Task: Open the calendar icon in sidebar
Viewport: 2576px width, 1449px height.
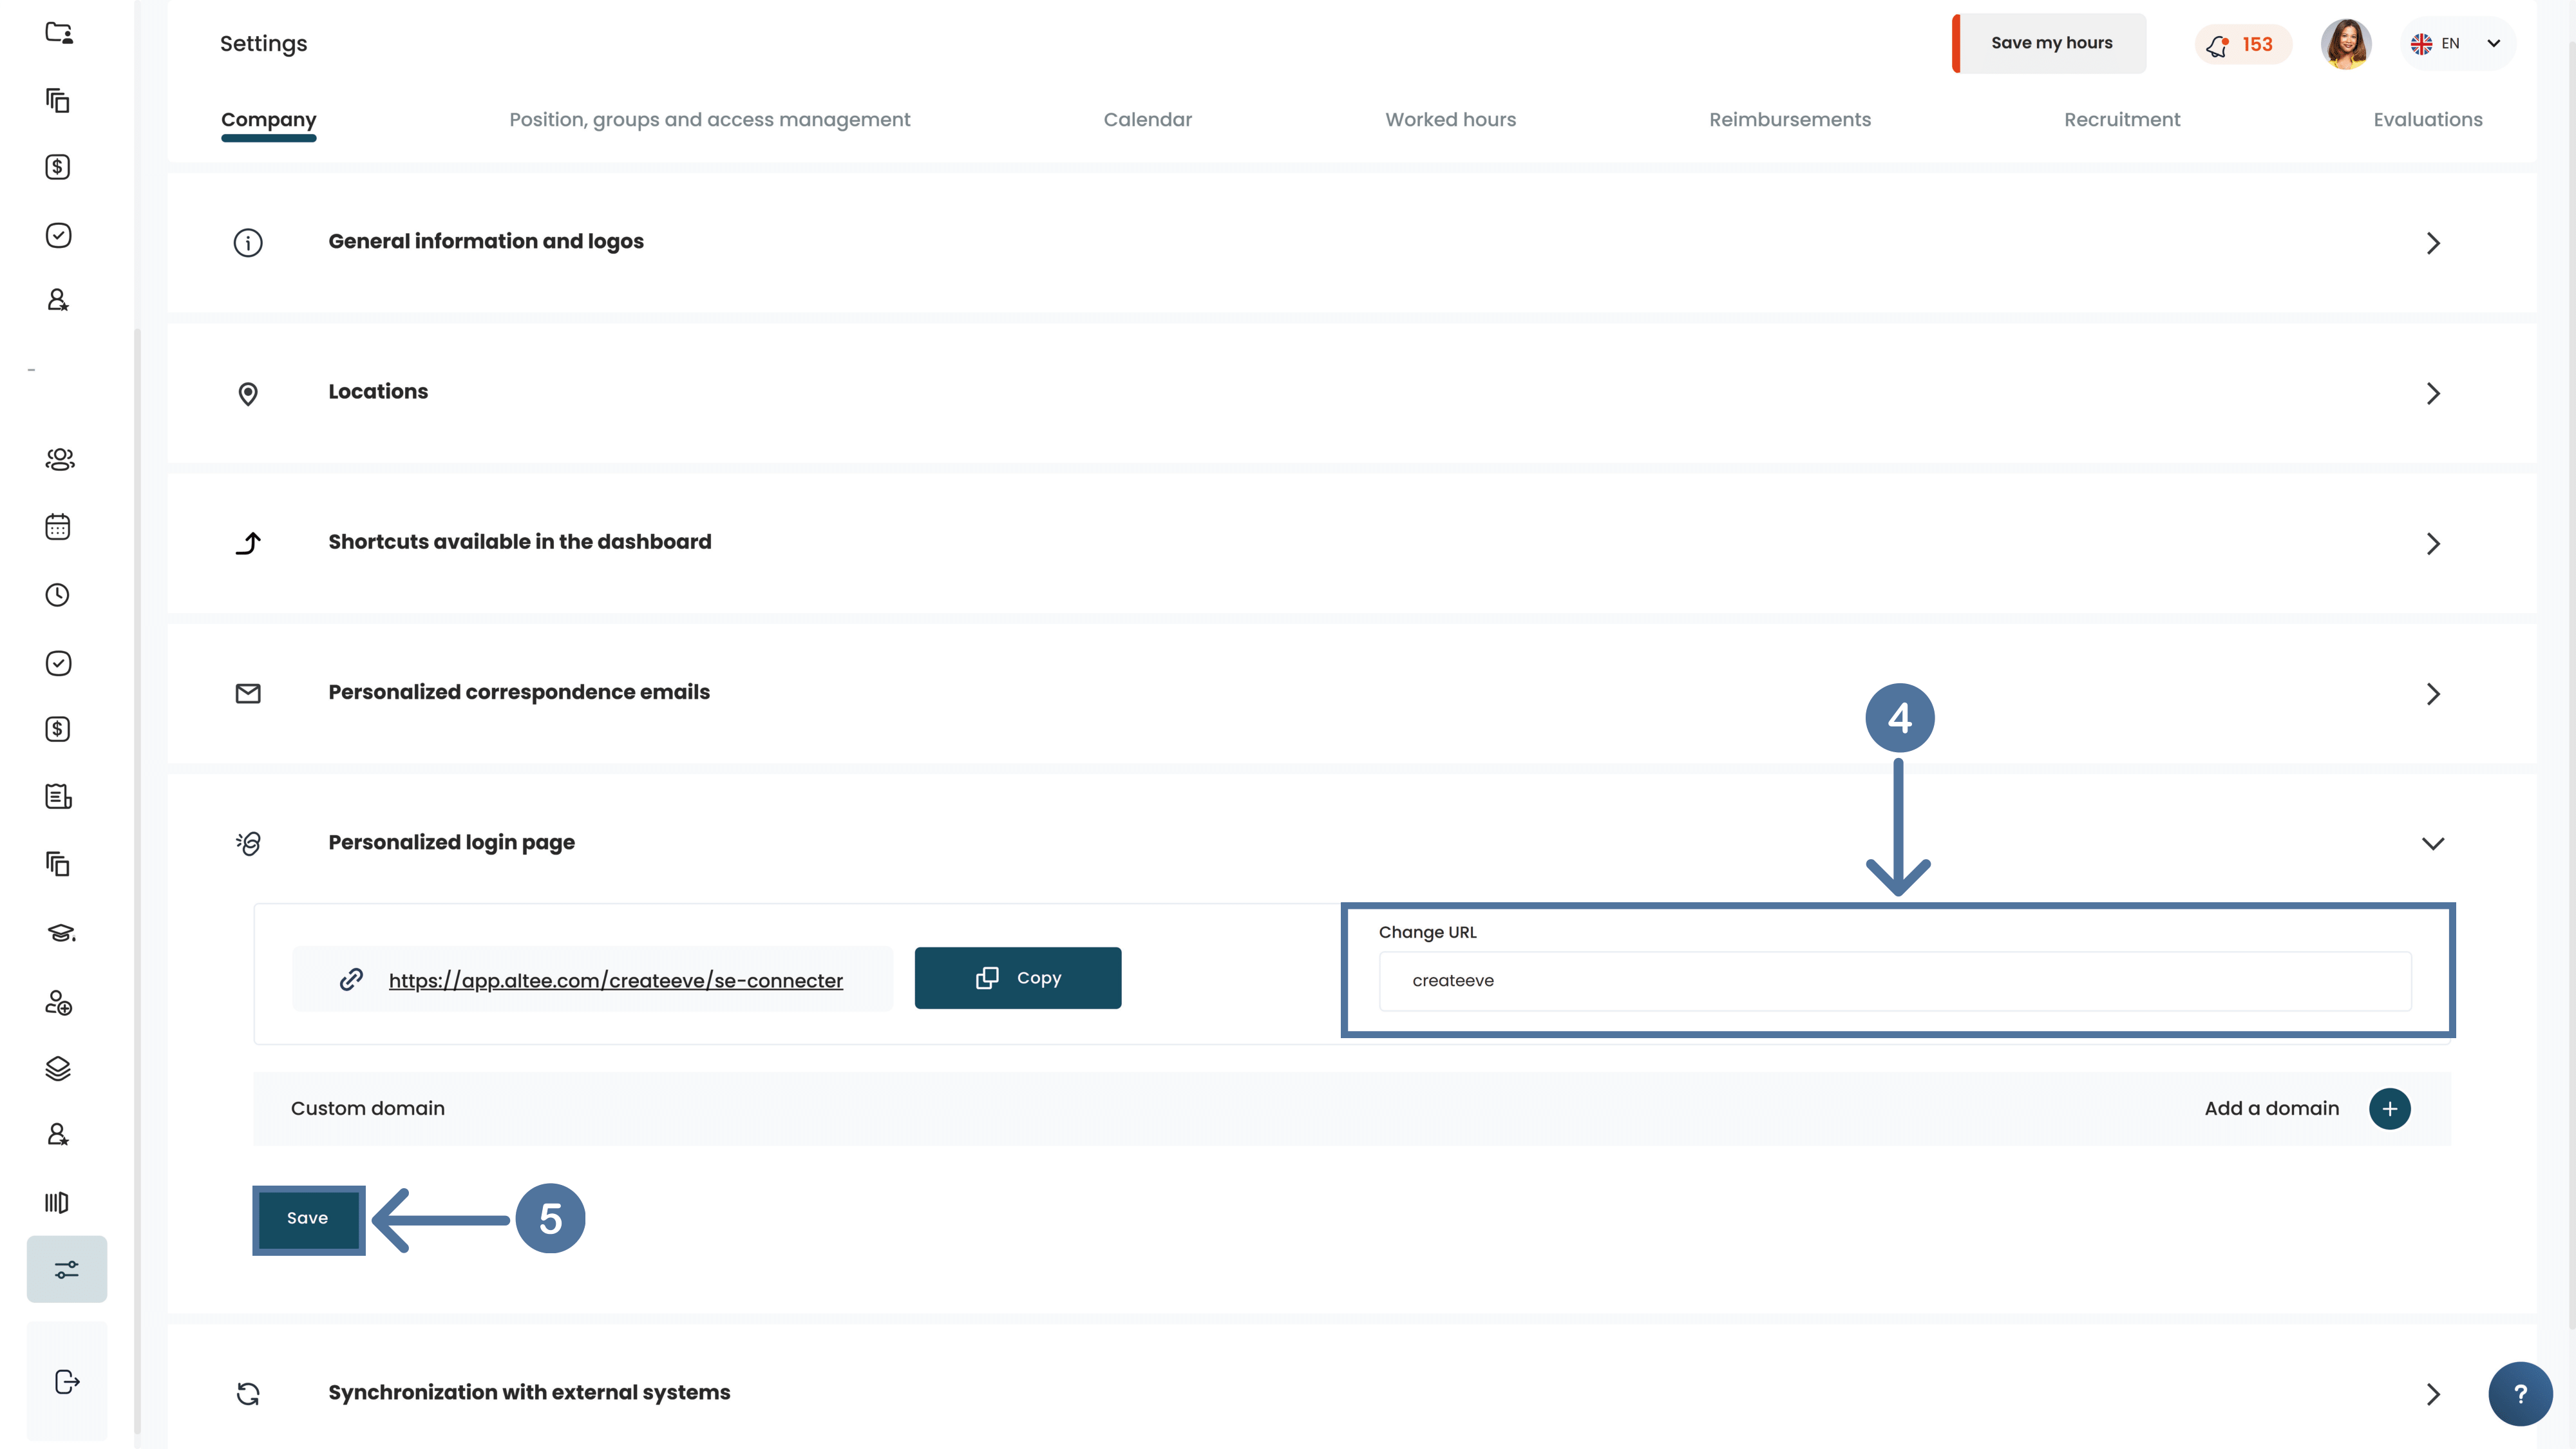Action: point(58,527)
